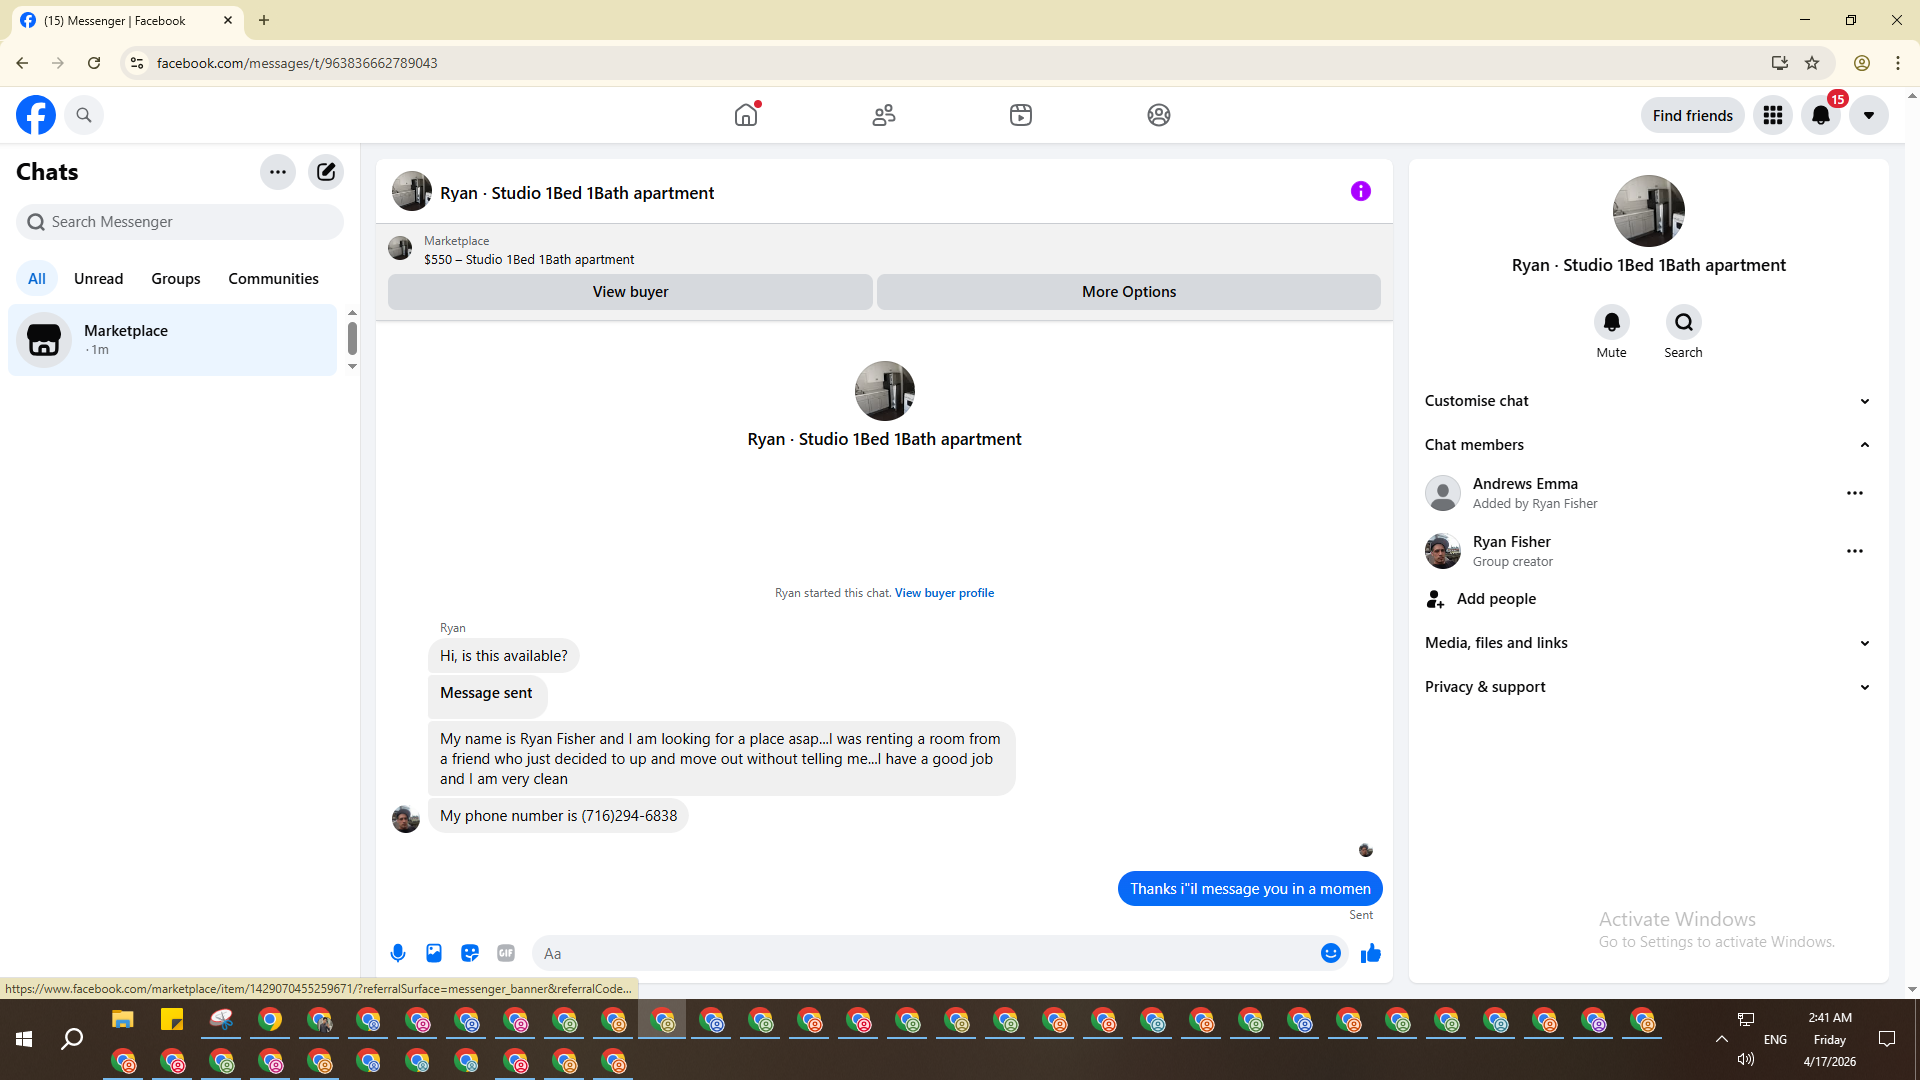Click the More Options button
1920x1080 pixels.
coord(1129,292)
